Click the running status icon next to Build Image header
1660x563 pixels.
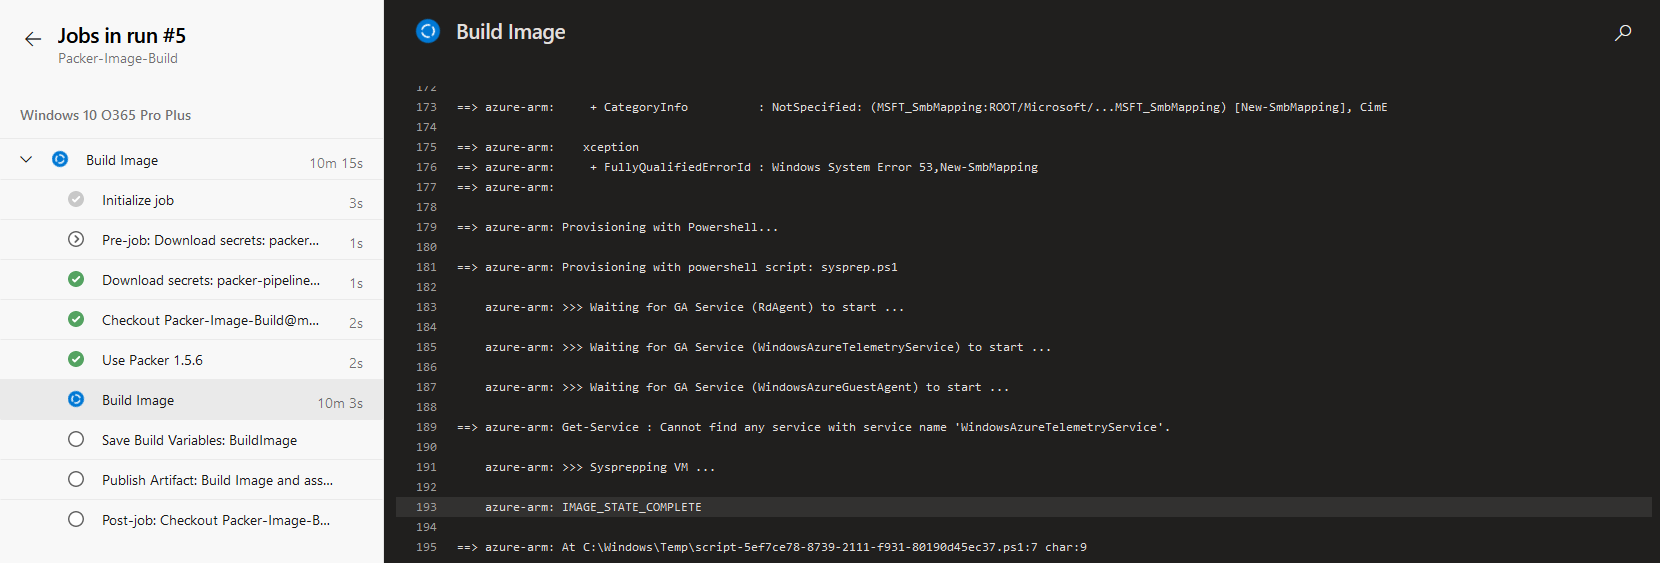(x=428, y=32)
